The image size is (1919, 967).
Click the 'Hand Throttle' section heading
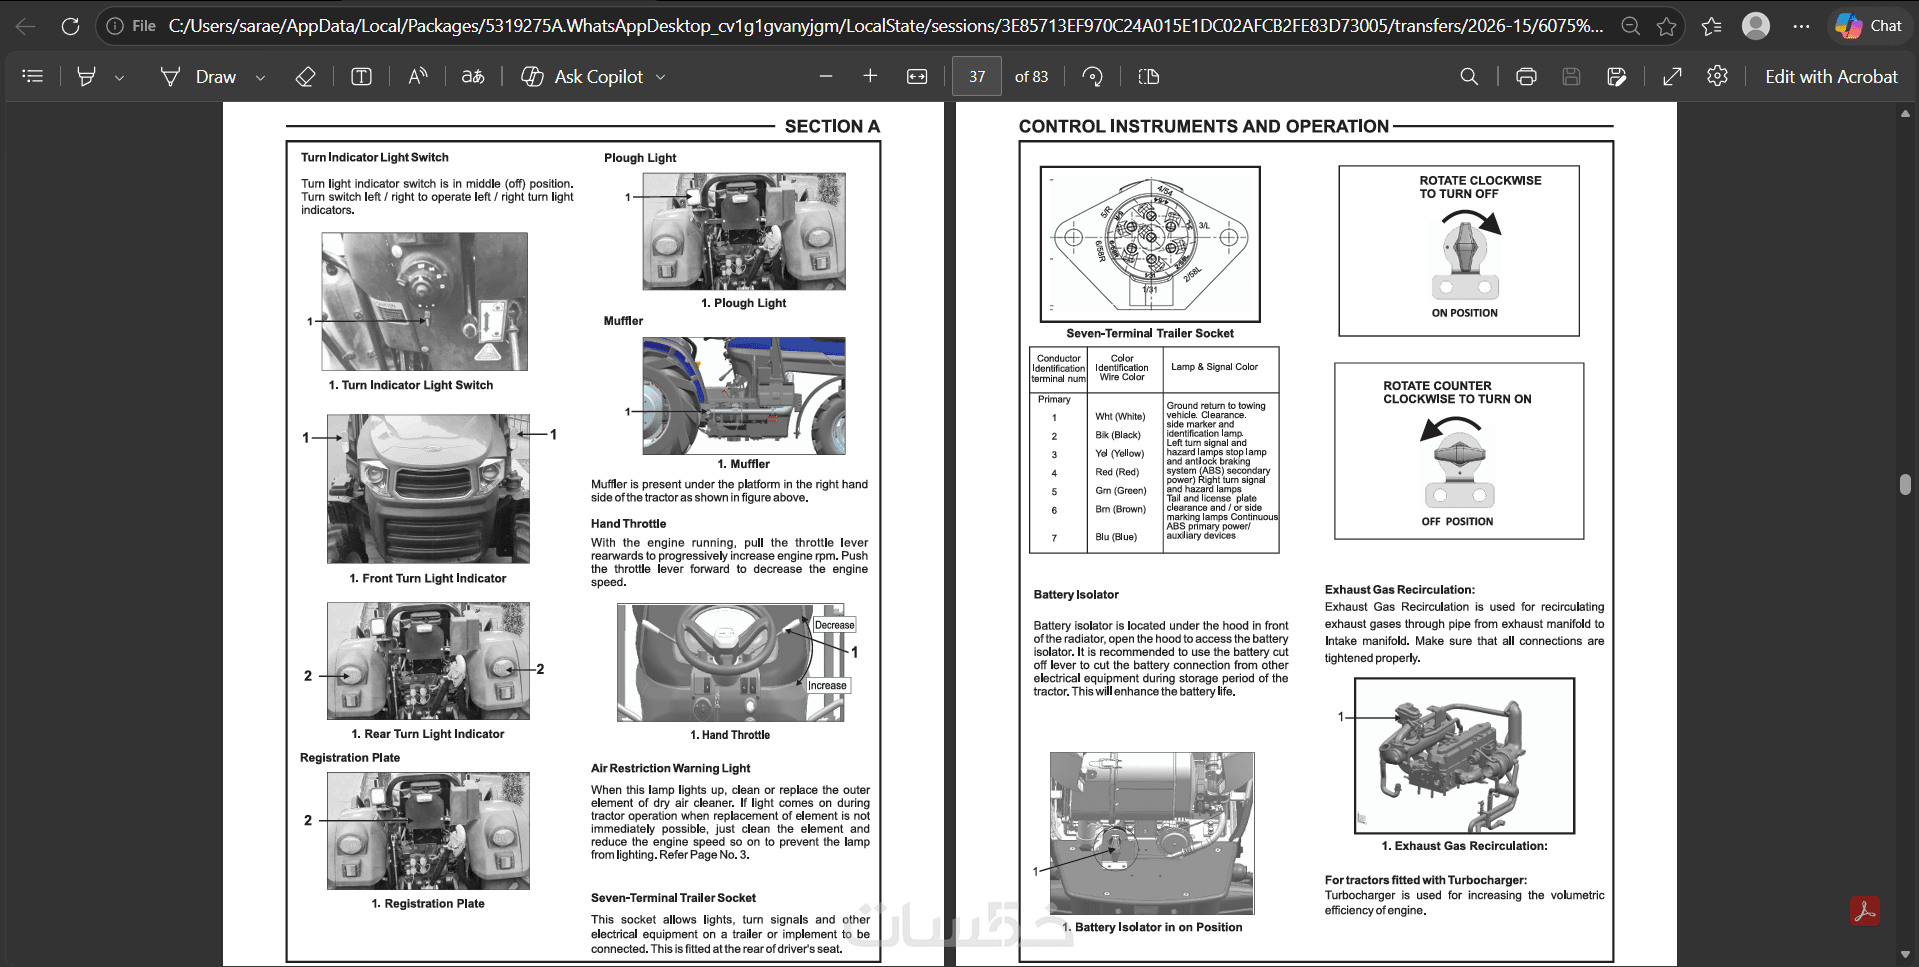pyautogui.click(x=628, y=524)
